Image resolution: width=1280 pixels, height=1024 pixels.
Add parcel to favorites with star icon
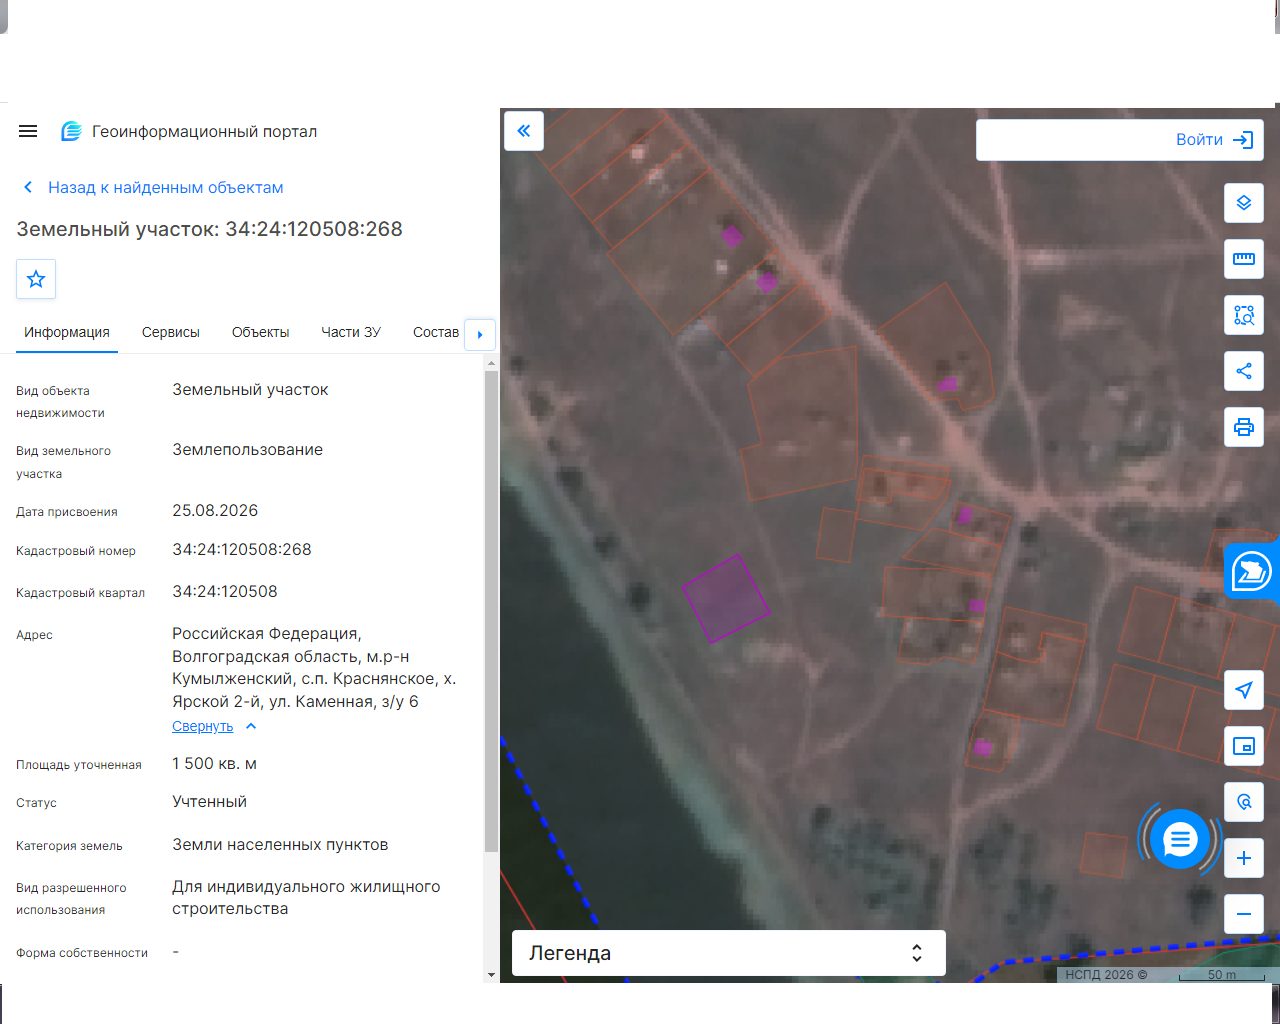(x=36, y=279)
